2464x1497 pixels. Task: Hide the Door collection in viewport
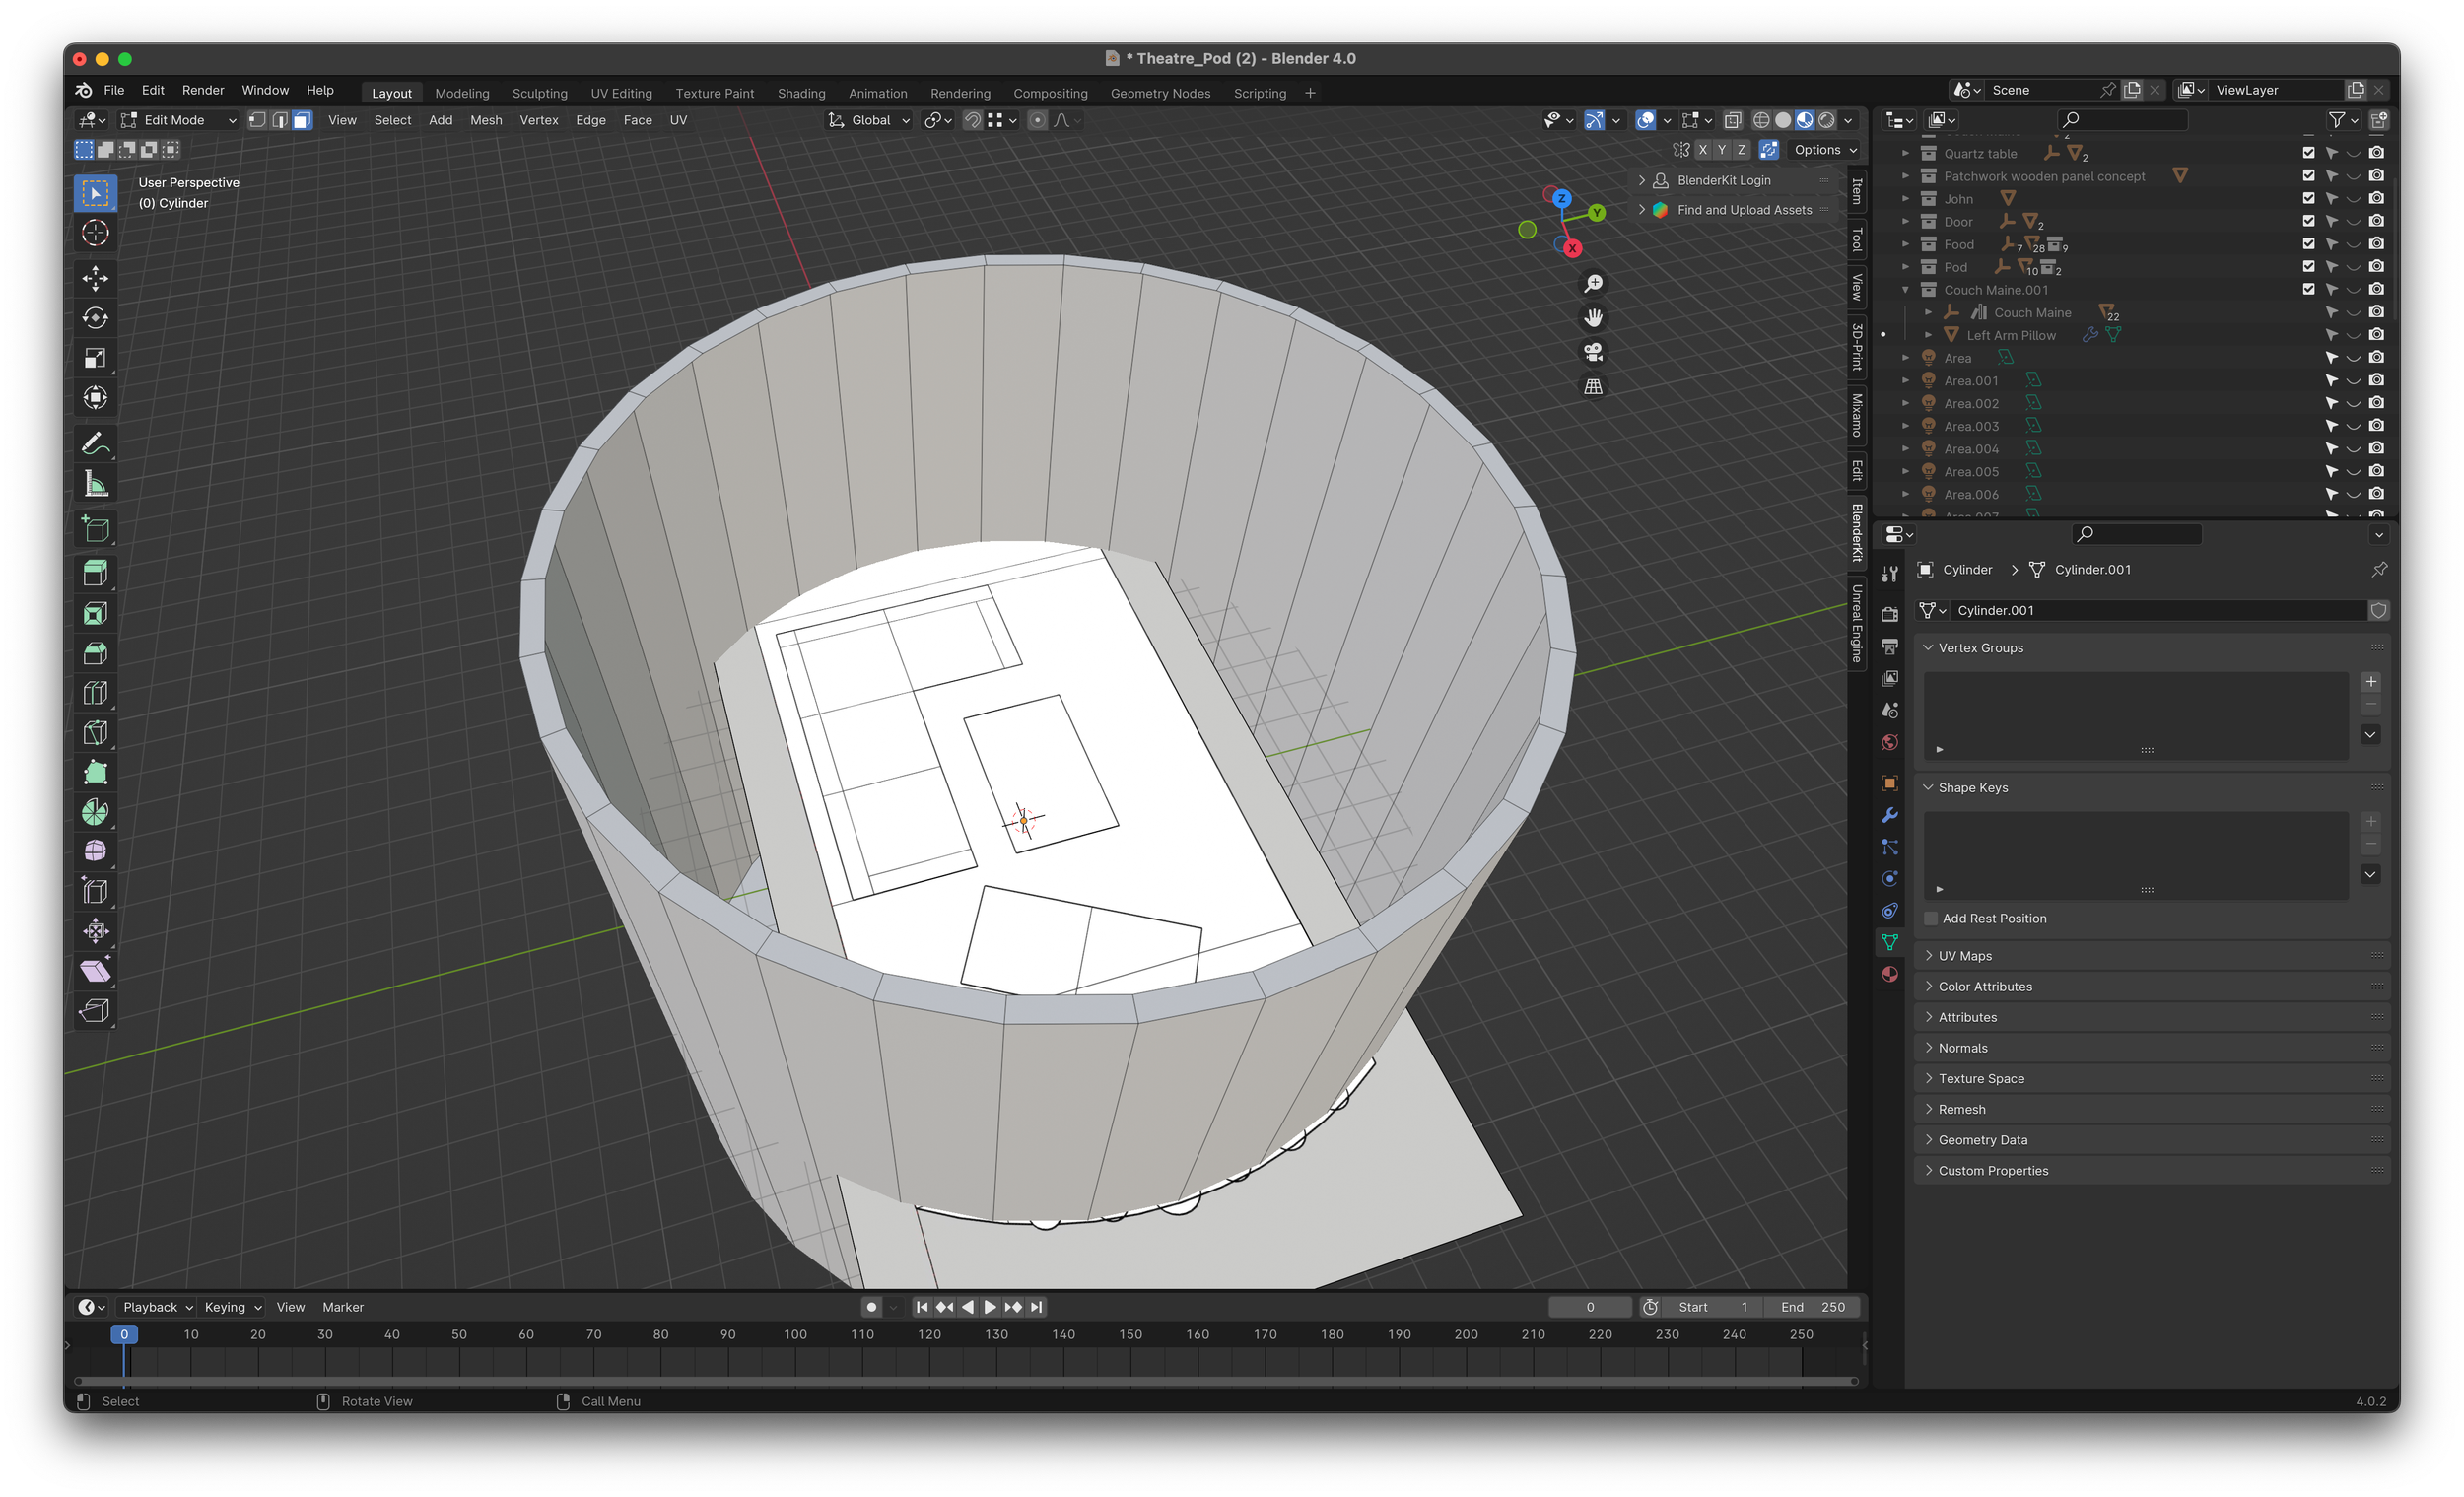(x=2354, y=222)
